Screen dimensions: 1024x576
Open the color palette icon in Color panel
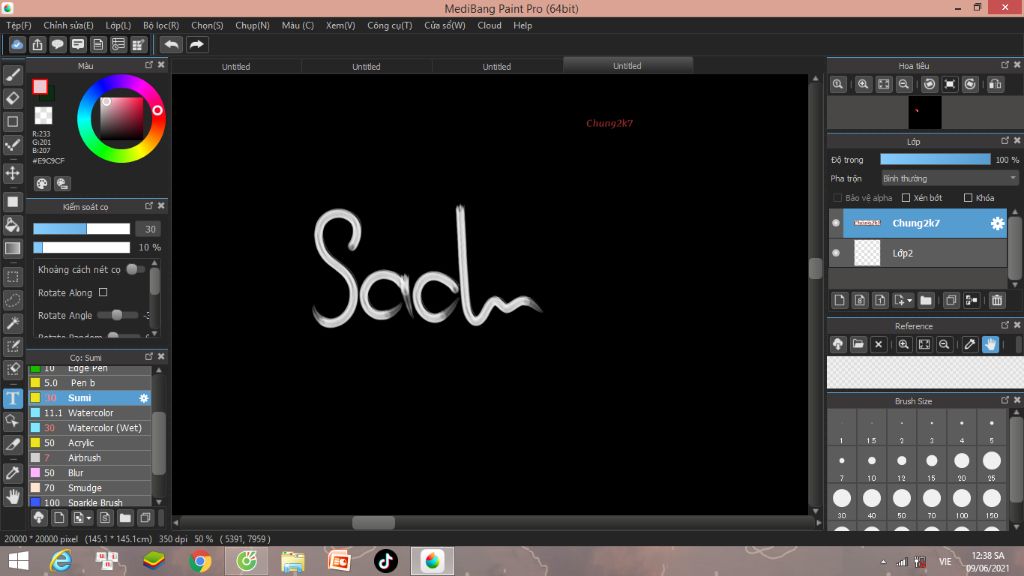(x=42, y=184)
